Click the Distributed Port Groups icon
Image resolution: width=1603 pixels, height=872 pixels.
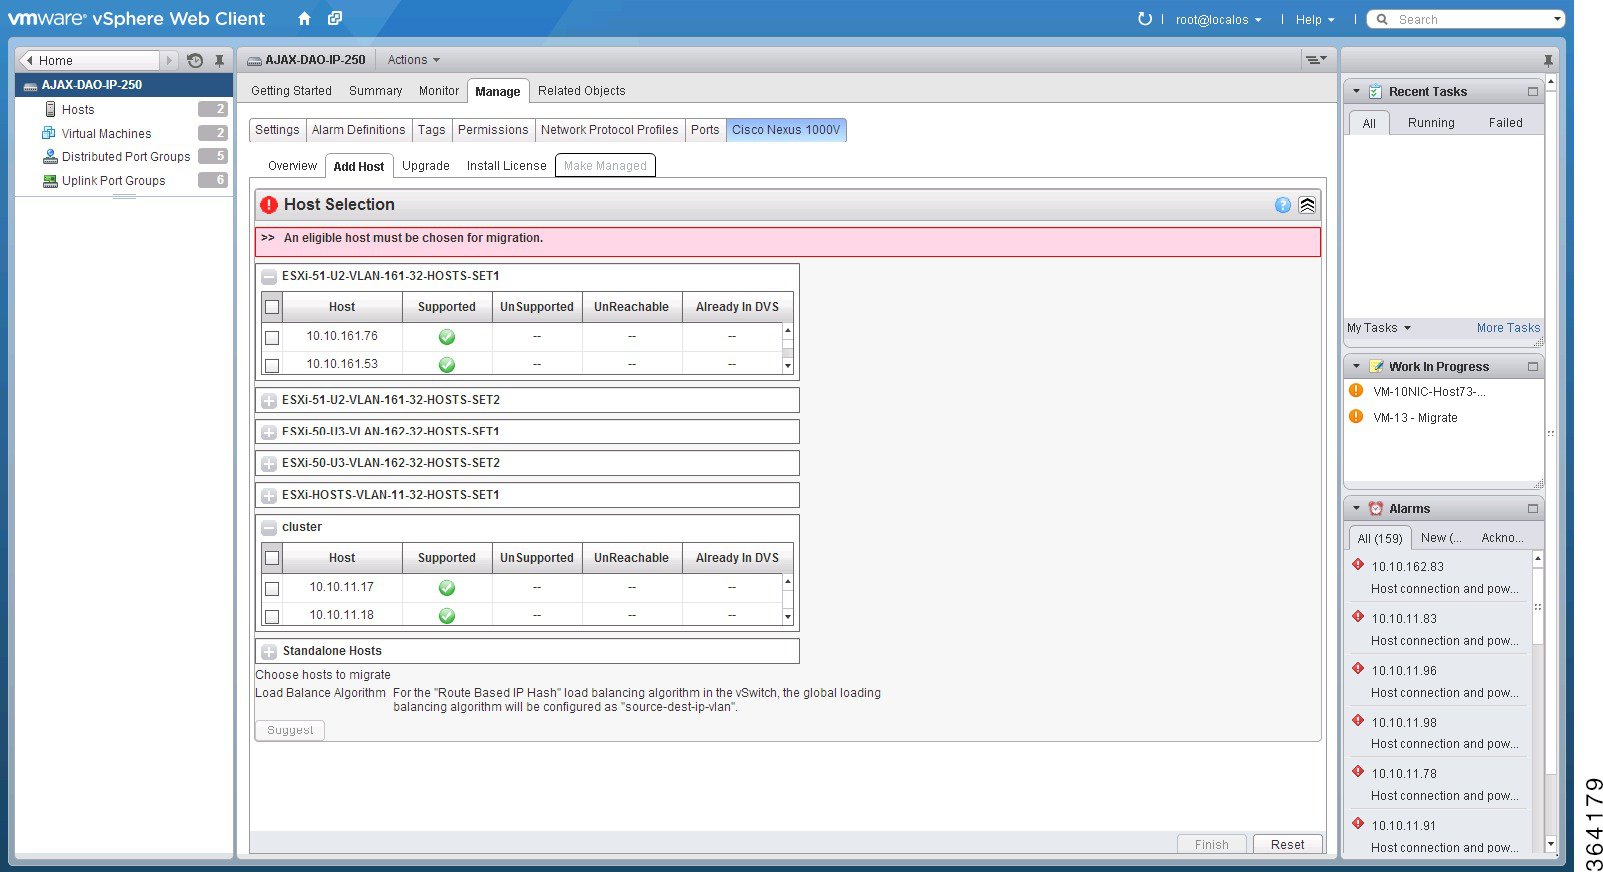(x=50, y=156)
